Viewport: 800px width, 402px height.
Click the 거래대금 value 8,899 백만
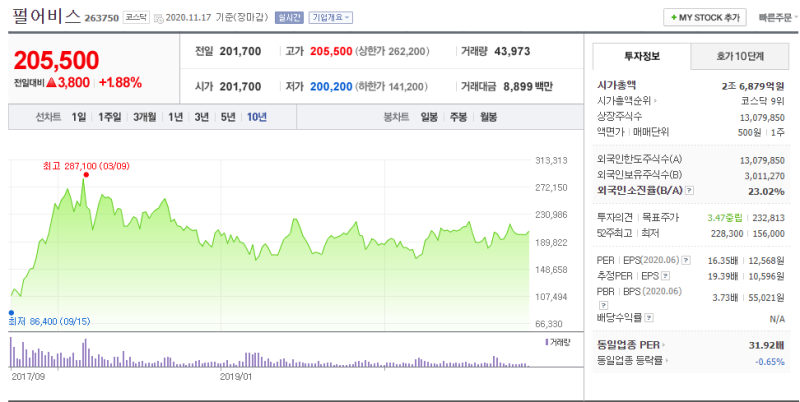coord(528,87)
